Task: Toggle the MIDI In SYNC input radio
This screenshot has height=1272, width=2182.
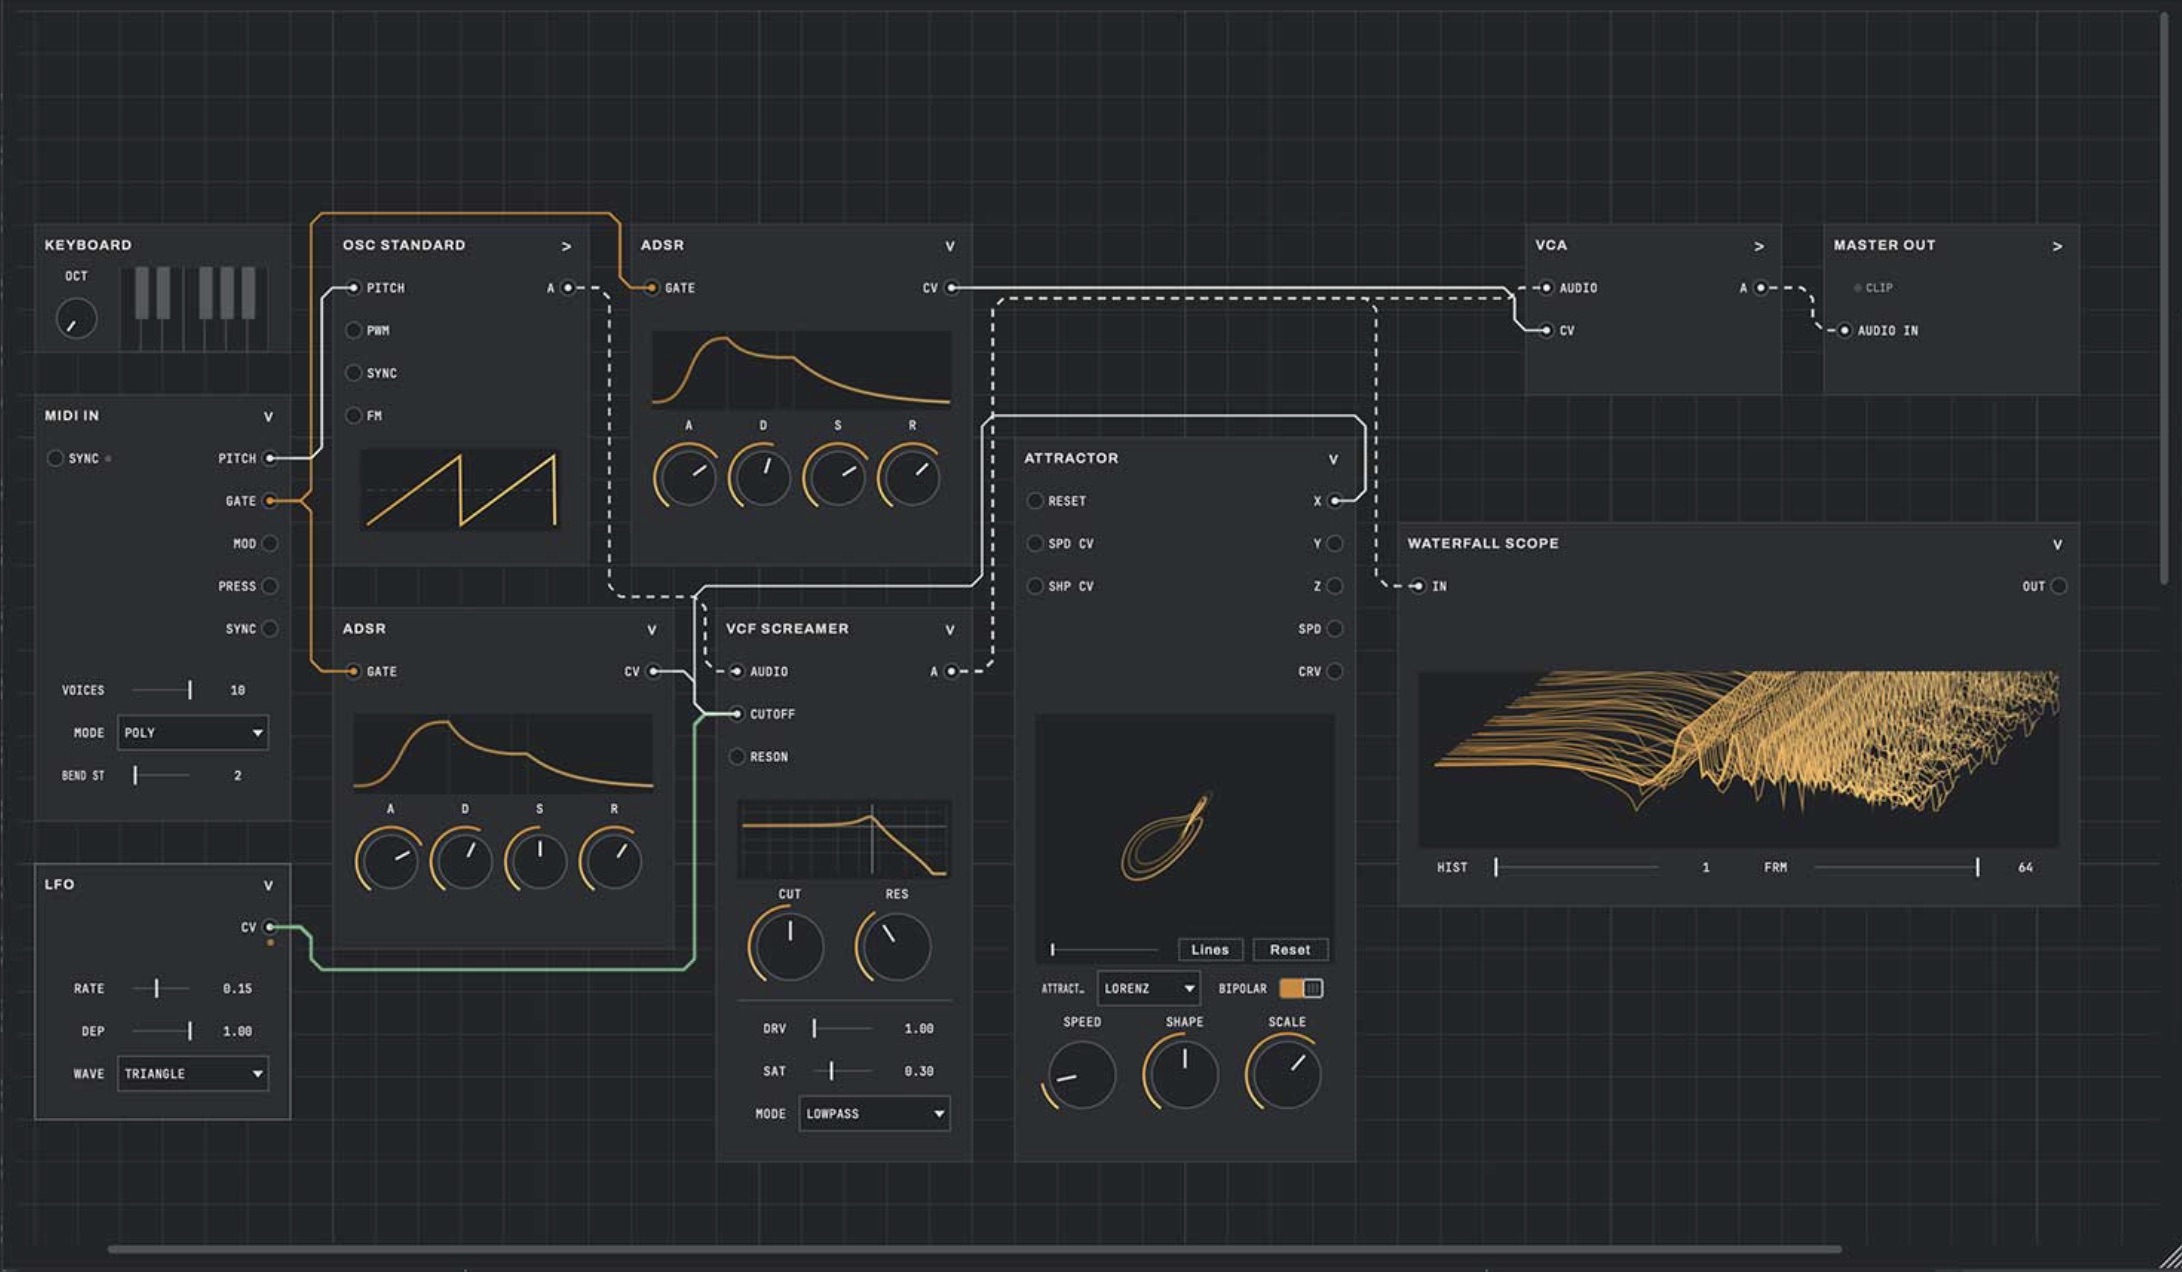Action: pyautogui.click(x=55, y=458)
